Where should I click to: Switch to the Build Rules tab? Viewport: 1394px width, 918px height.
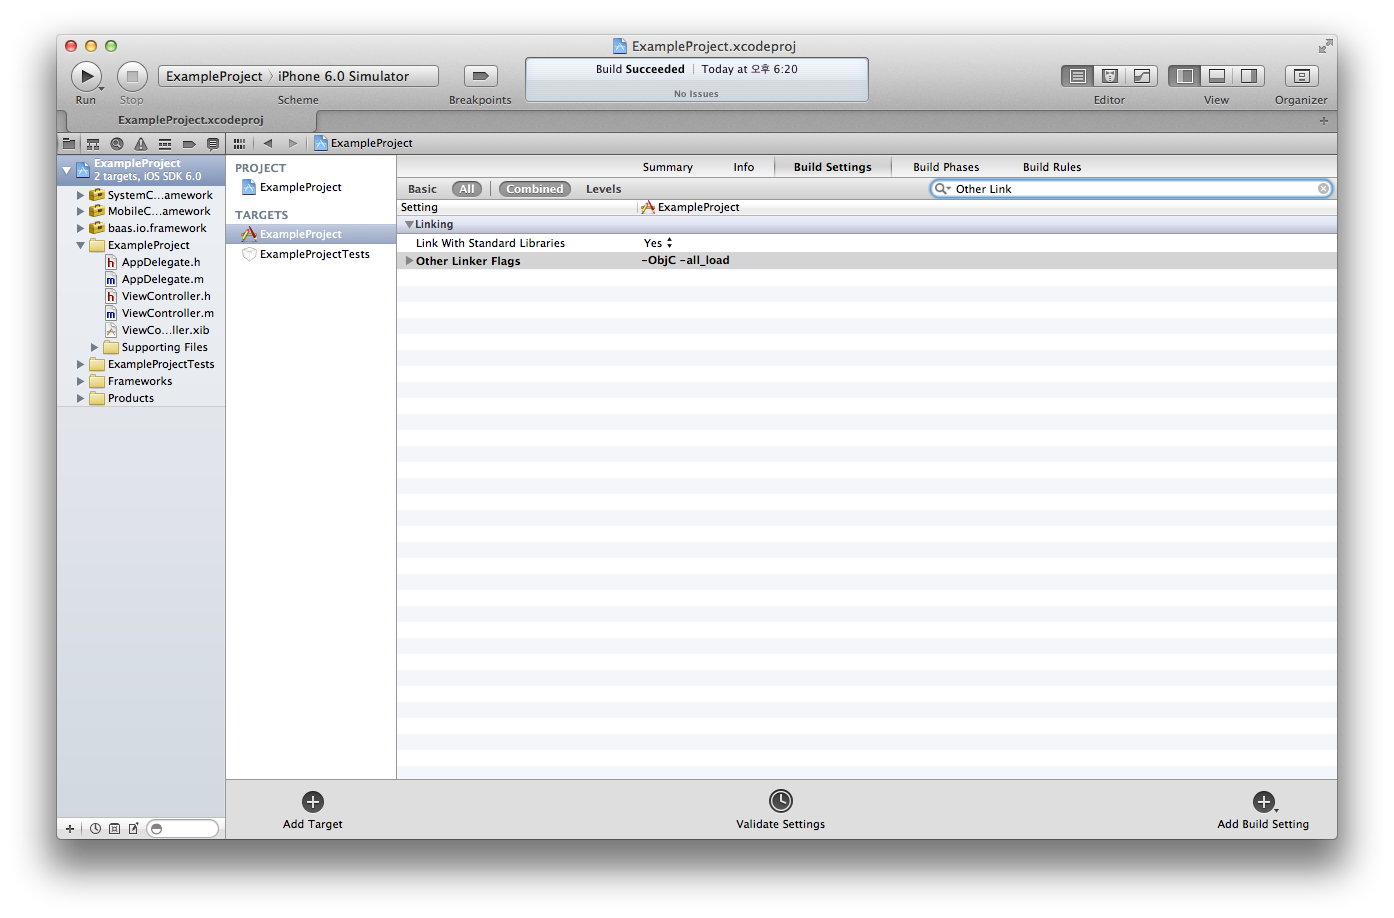1052,167
